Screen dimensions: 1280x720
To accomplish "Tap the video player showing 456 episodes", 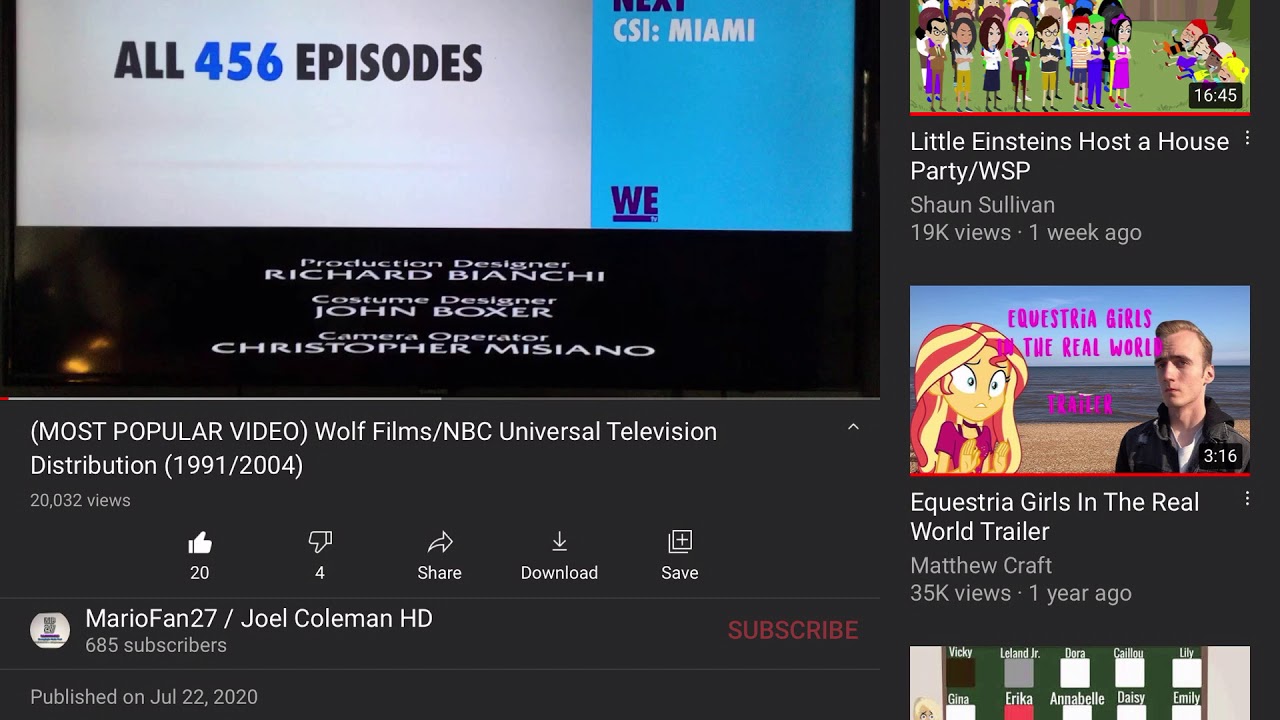I will (x=440, y=197).
